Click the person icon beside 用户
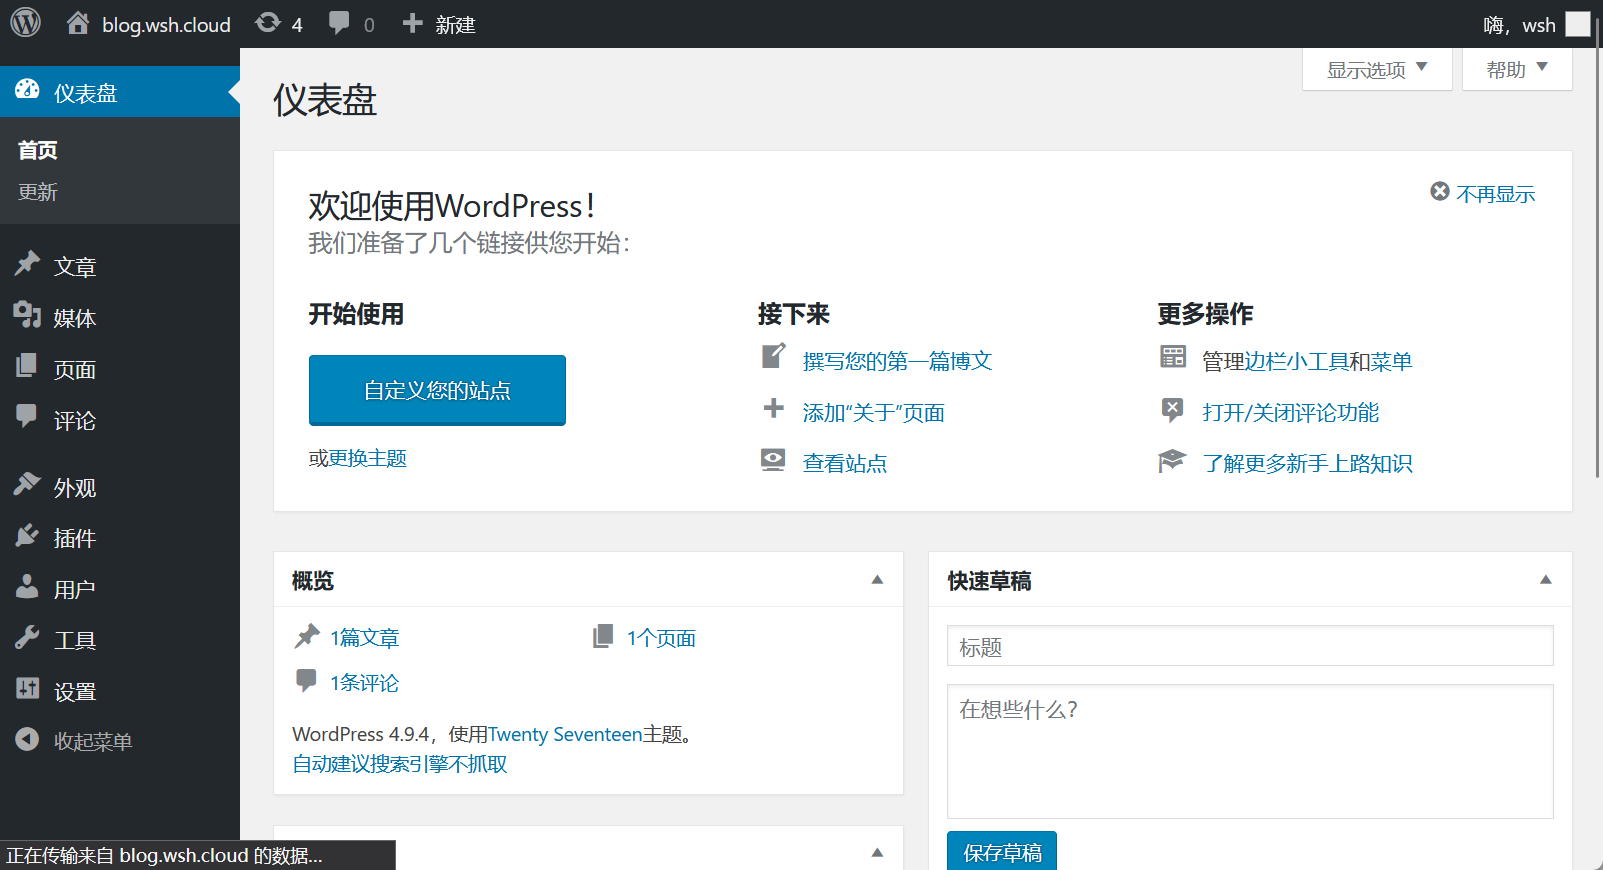1603x870 pixels. pos(27,586)
